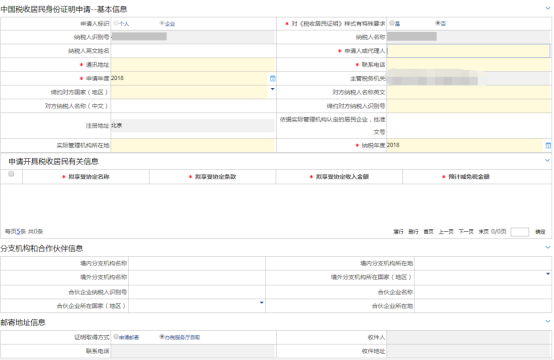This screenshot has height=360, width=554.
Task: Collapse the 申请开具税收居民有关信息 section
Action: click(x=548, y=160)
